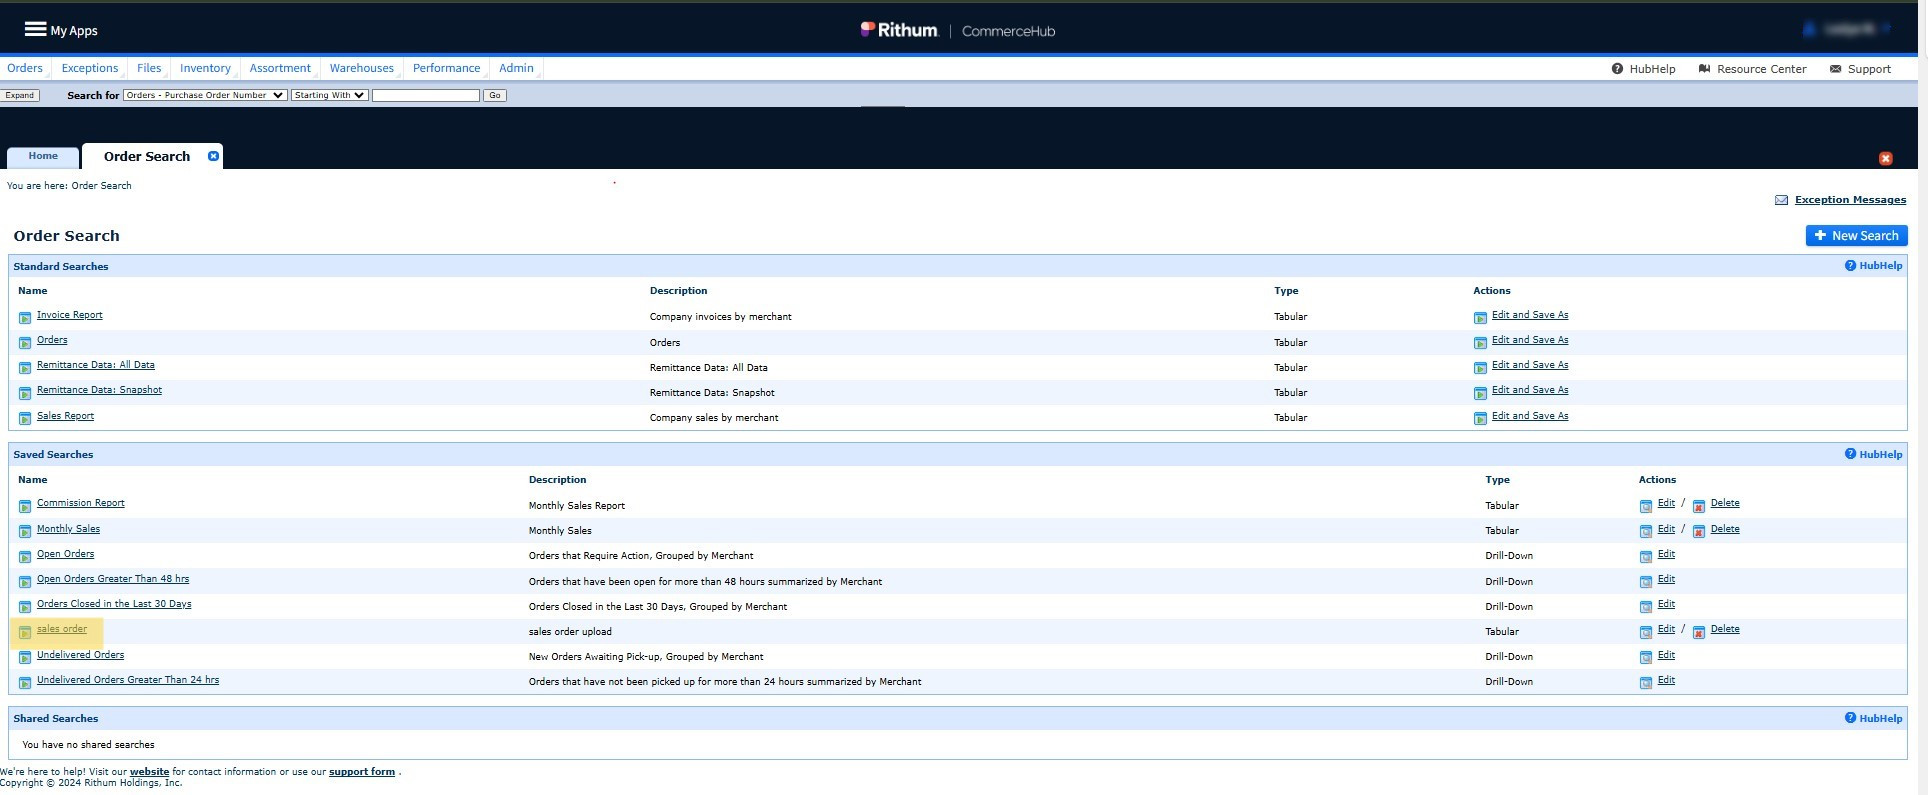The image size is (1928, 795).
Task: Click the red close-all icon on the tab bar
Action: coord(1885,158)
